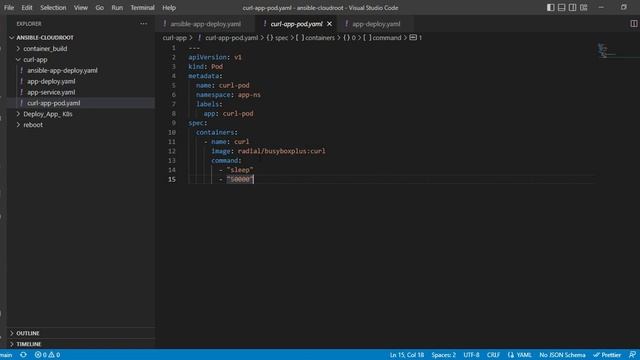Open the Help menu

169,7
